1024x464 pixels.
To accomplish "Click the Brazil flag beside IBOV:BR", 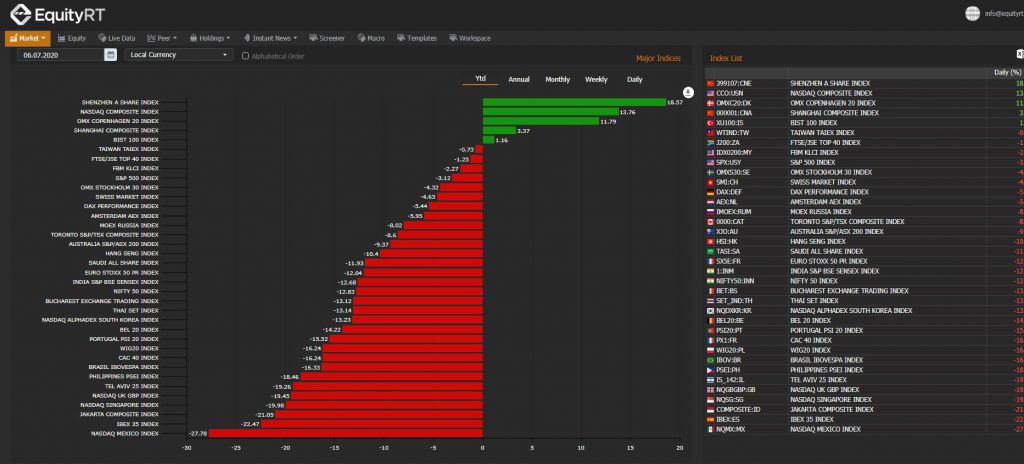I will click(x=711, y=360).
